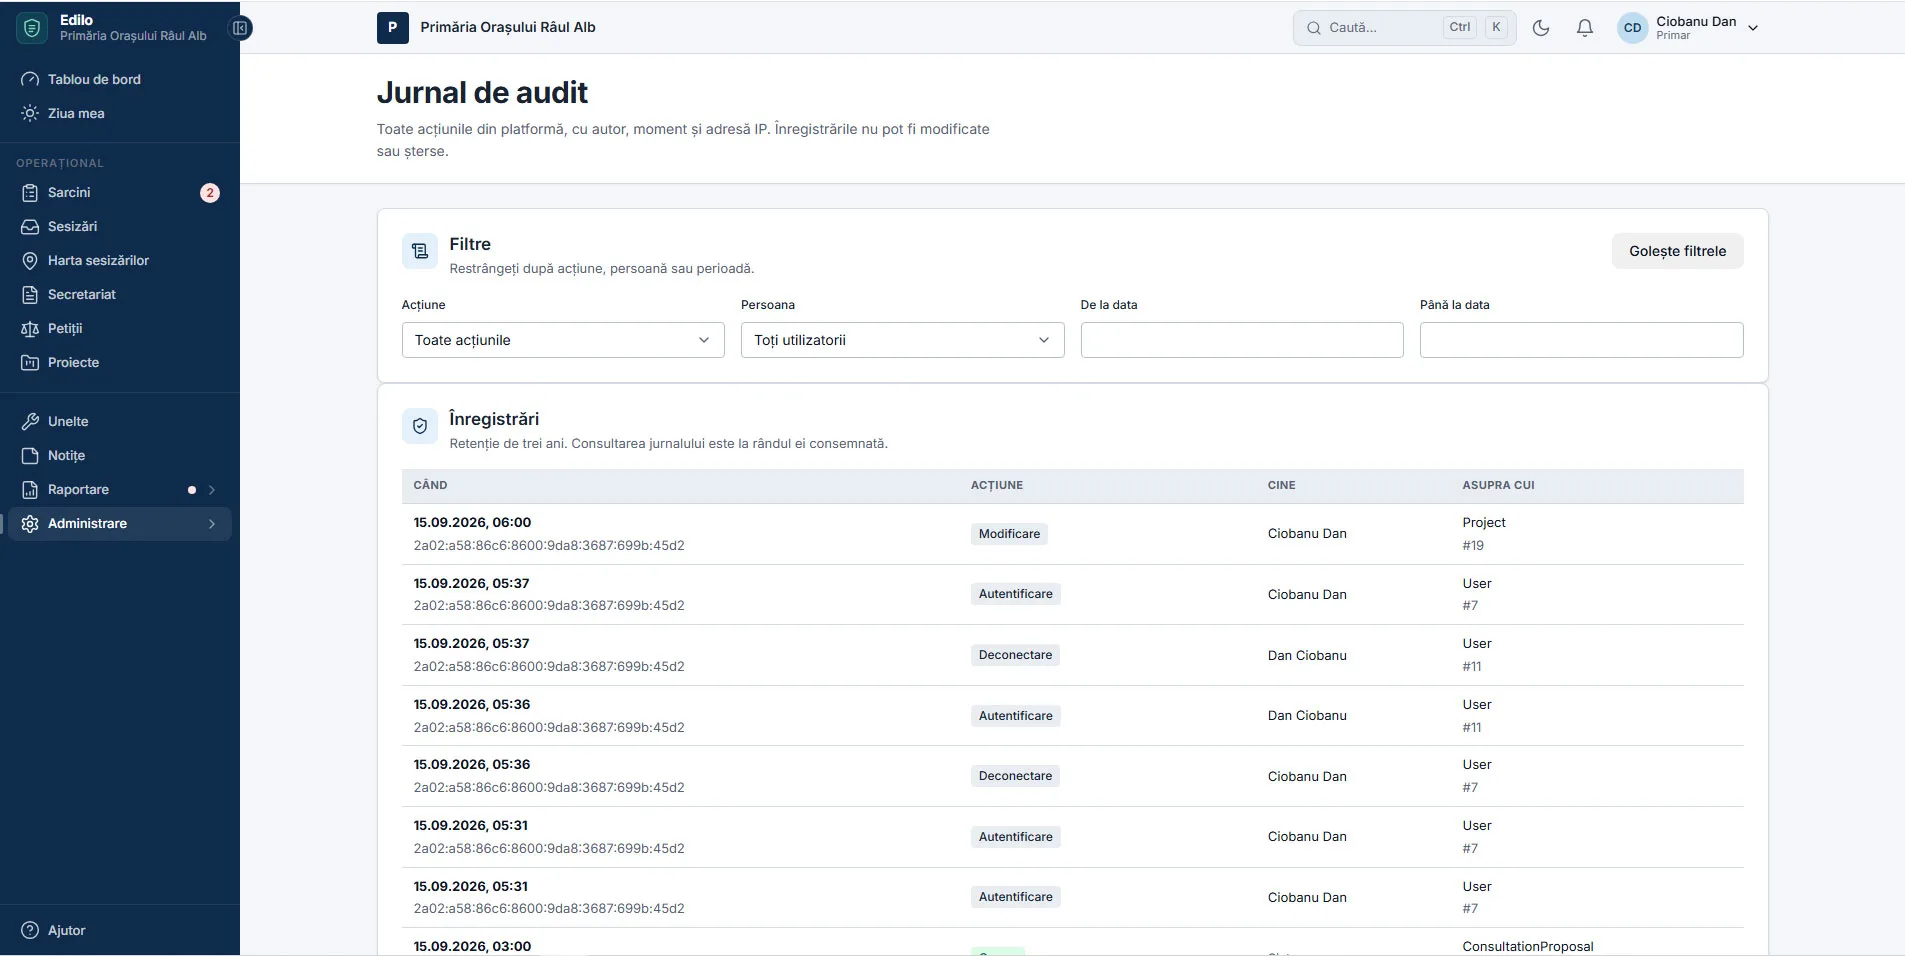Click Deconectare badge in the 05:37 row
Image resolution: width=1905 pixels, height=956 pixels.
click(x=1015, y=655)
